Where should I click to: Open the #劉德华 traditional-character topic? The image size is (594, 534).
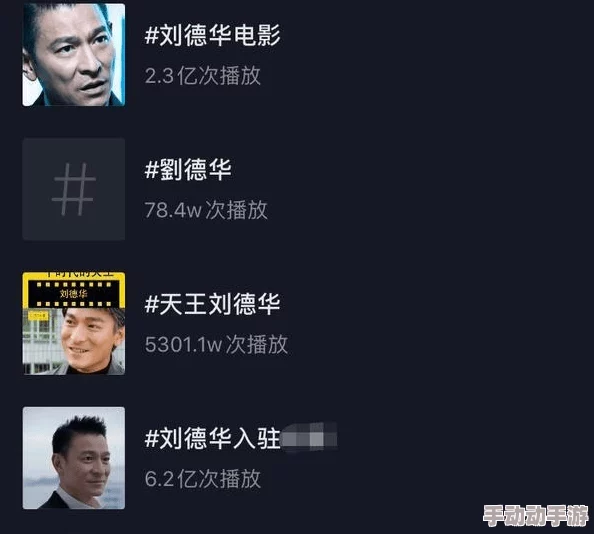point(188,169)
